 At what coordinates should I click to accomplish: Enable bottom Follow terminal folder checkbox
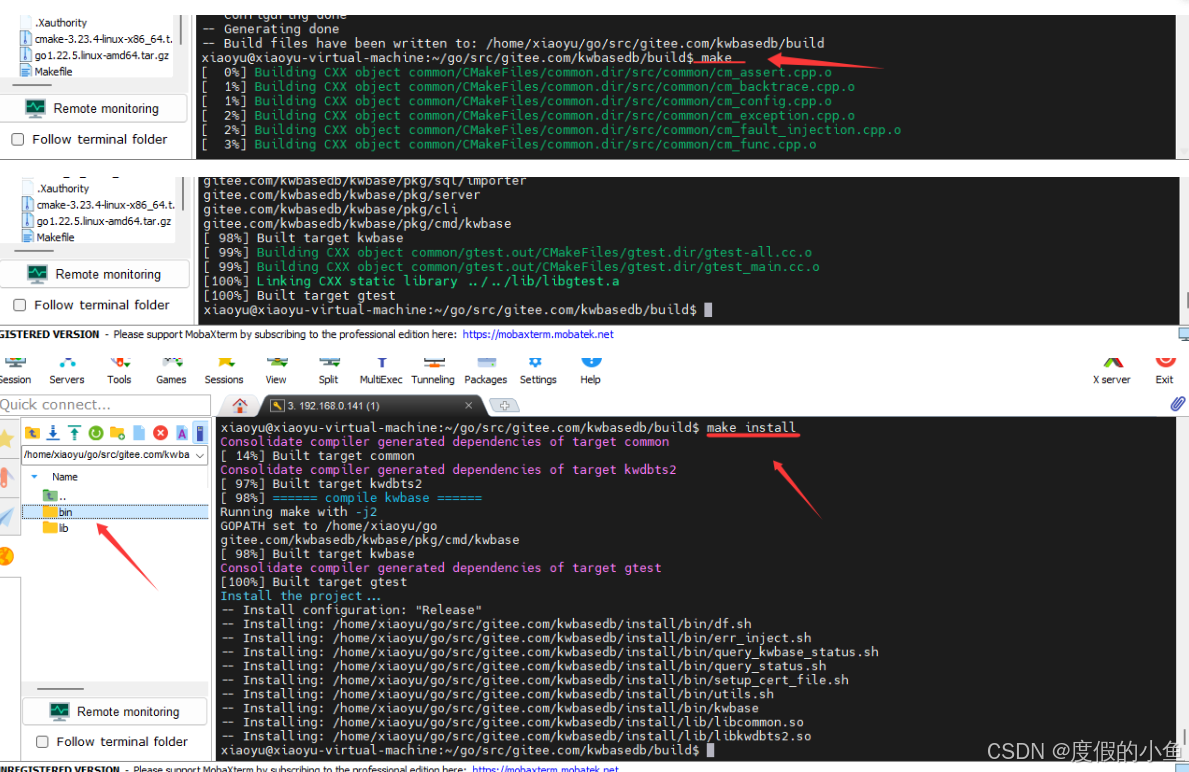click(43, 742)
